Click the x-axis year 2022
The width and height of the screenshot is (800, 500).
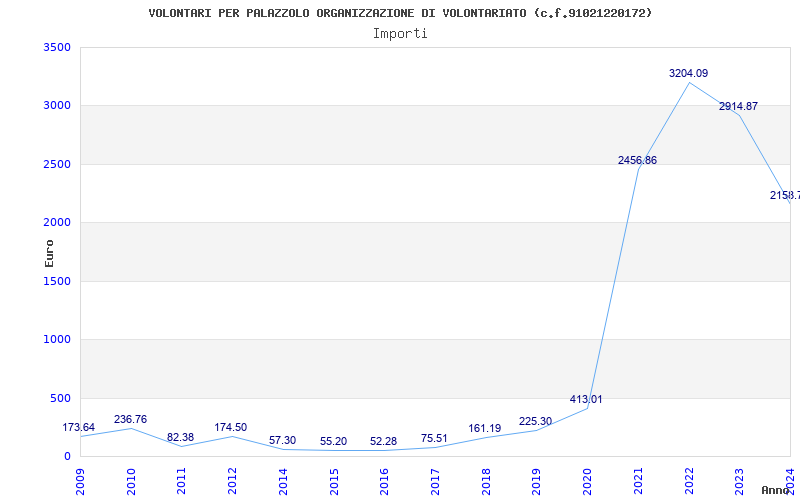(689, 482)
